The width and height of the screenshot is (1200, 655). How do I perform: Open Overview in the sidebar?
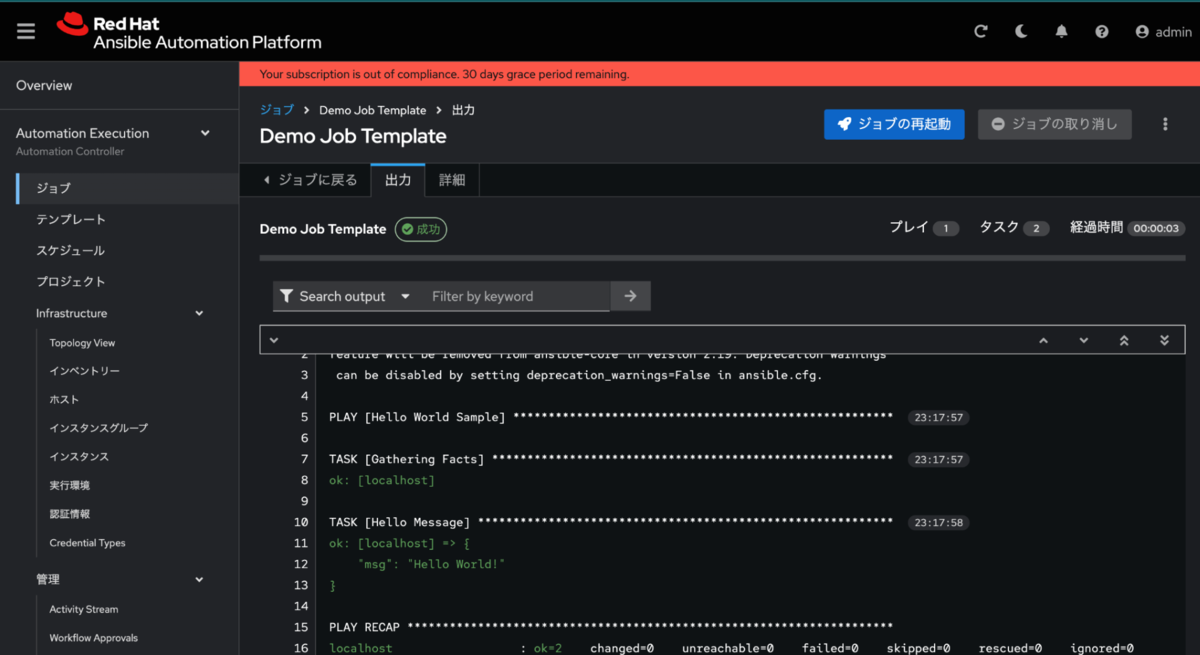(x=119, y=86)
